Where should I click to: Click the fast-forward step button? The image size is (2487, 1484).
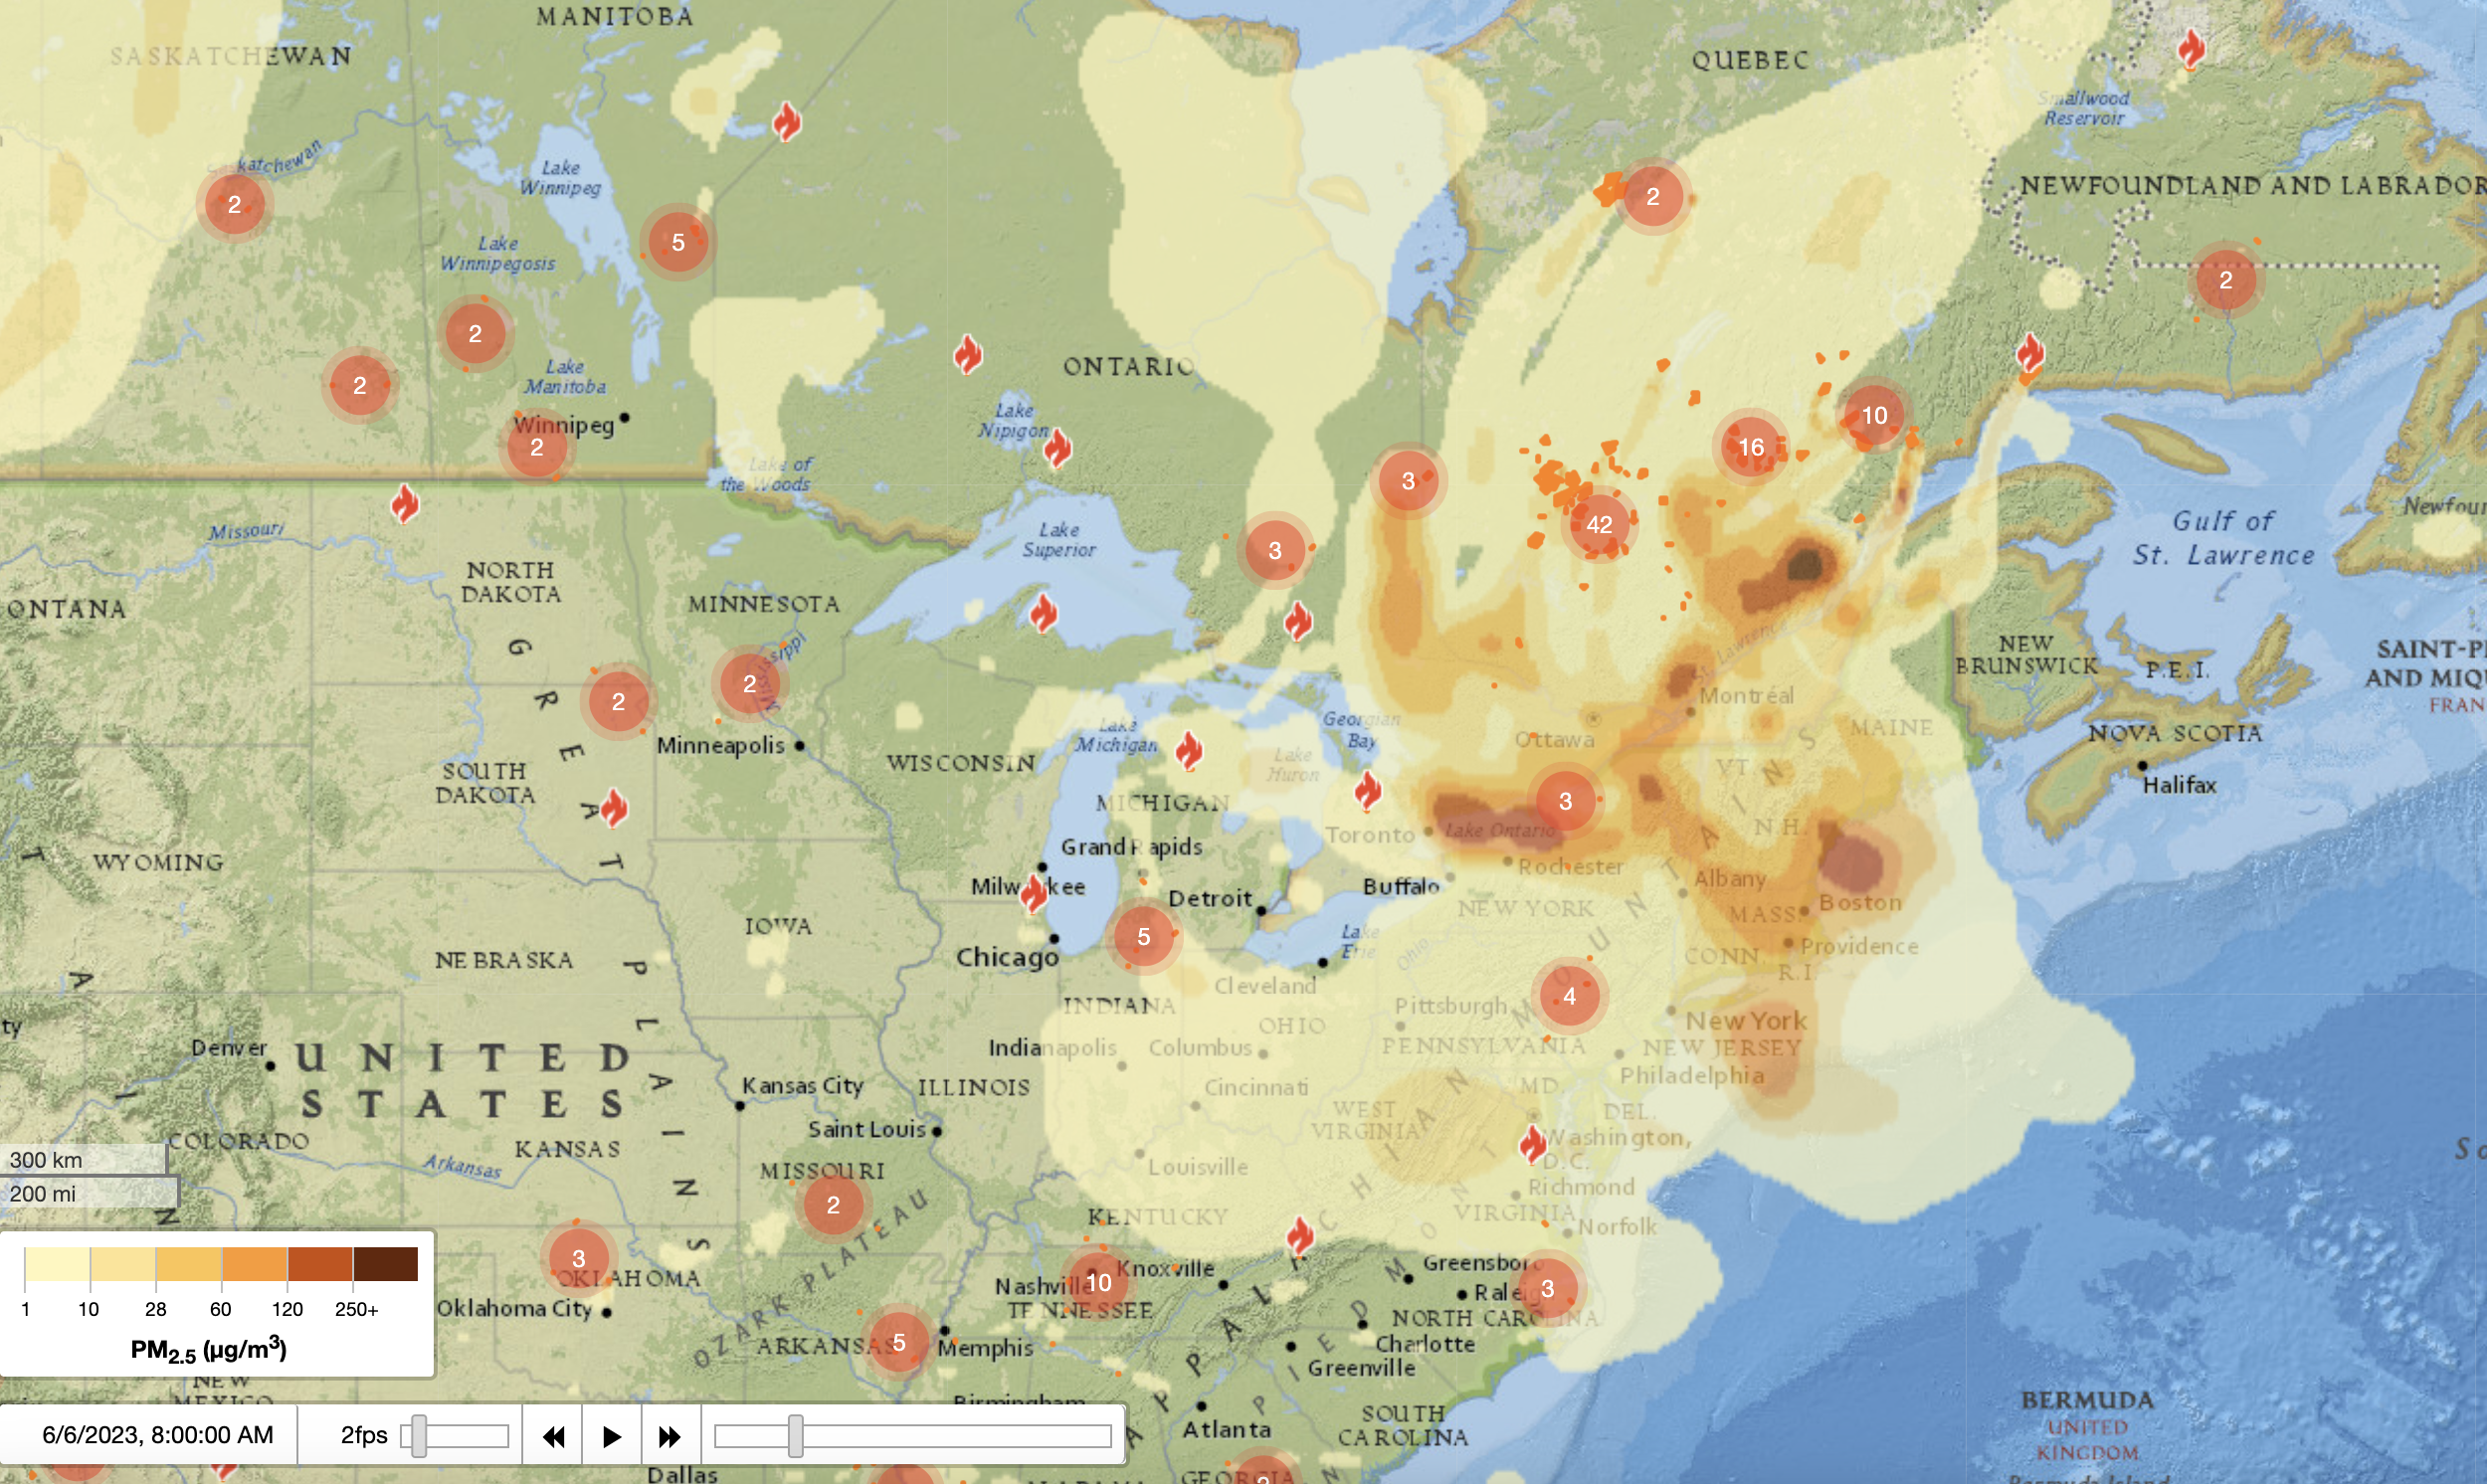click(x=669, y=1436)
